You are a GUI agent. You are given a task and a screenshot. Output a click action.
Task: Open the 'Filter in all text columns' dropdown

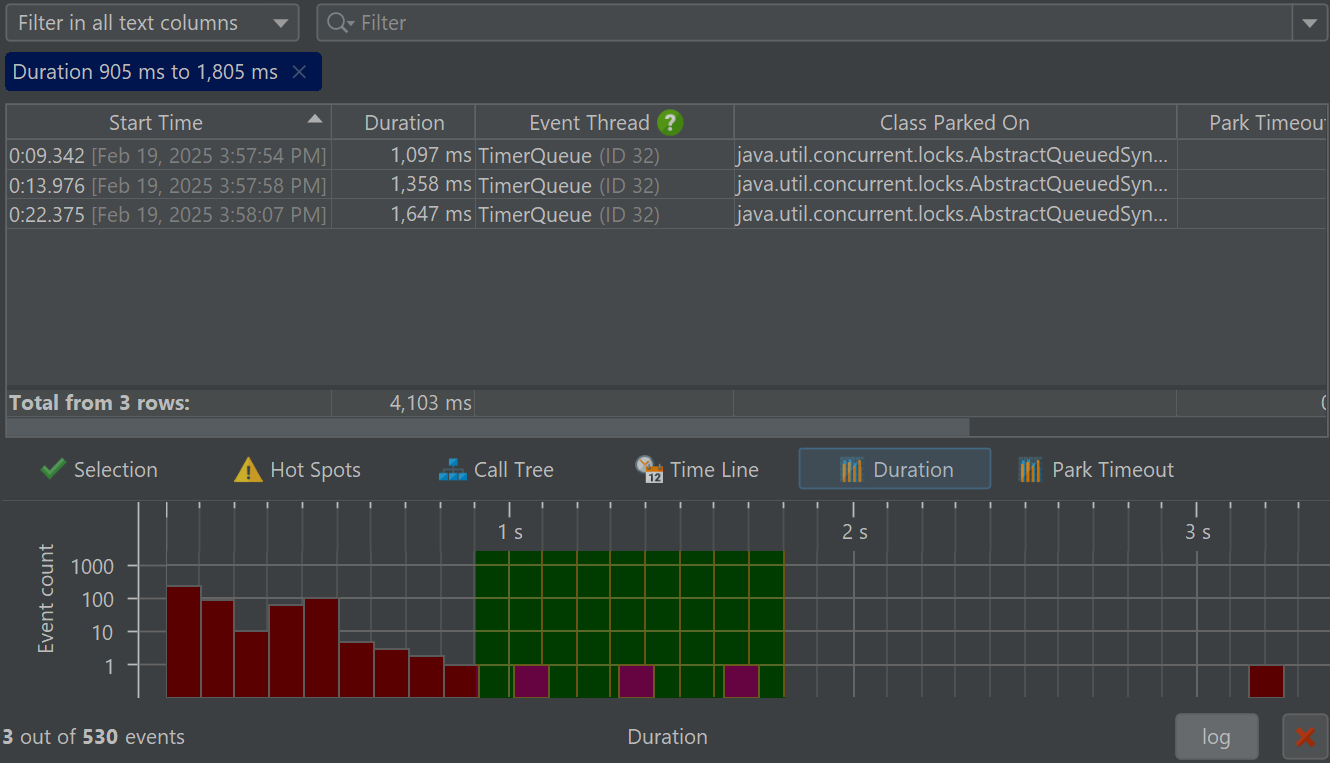[x=152, y=23]
